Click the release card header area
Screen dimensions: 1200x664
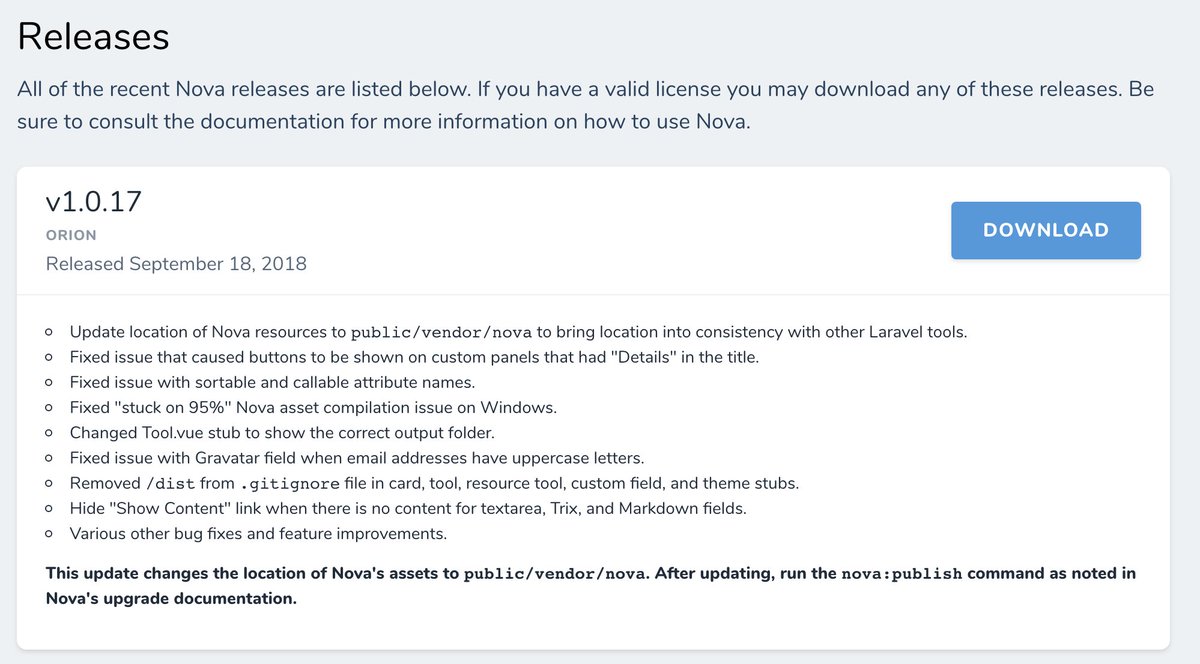600,230
